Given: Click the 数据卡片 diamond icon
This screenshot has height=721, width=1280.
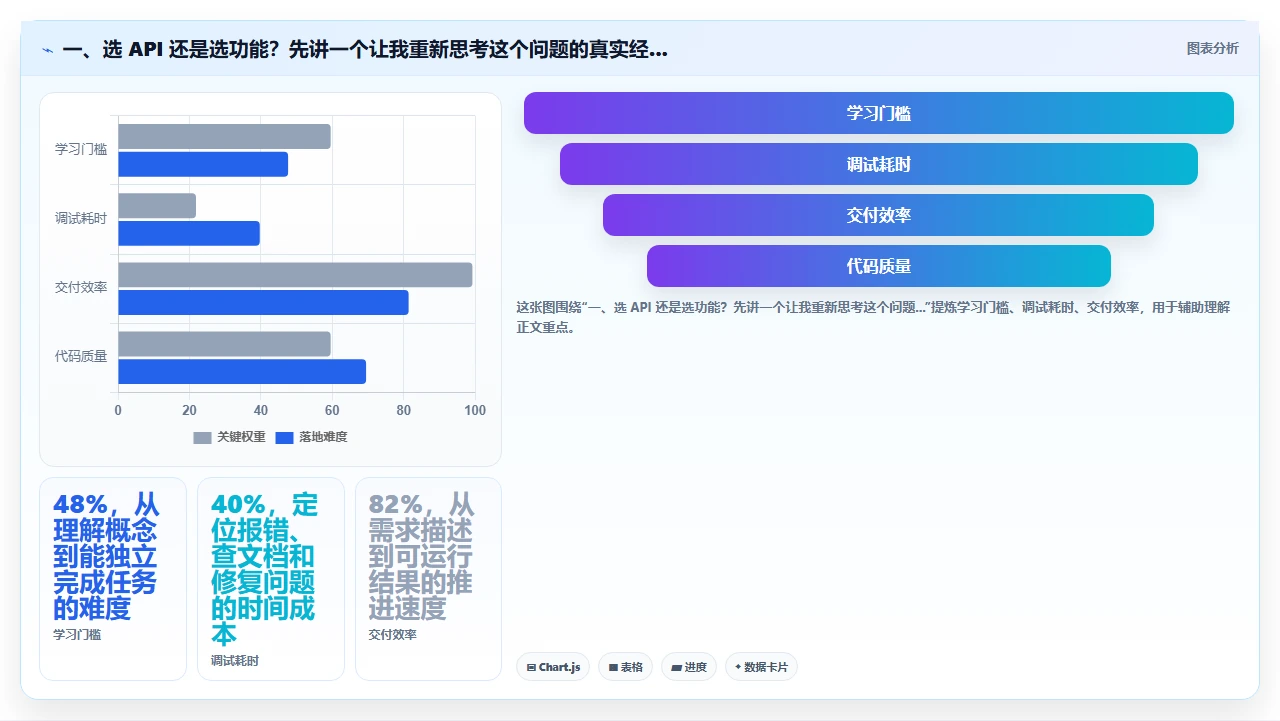Looking at the screenshot, I should pyautogui.click(x=738, y=667).
